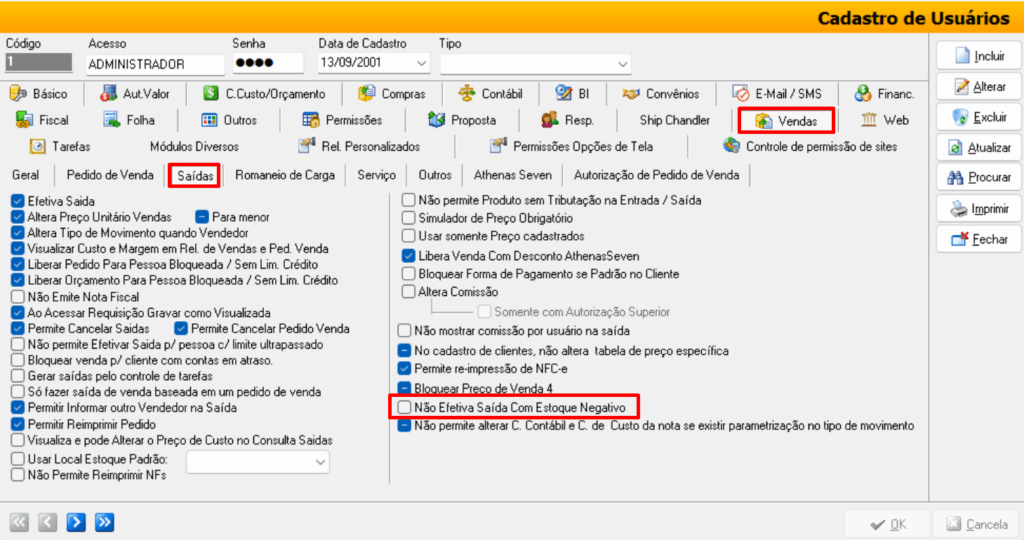
Task: Toggle Não Emite Nota Fiscal checkbox
Action: tap(17, 297)
